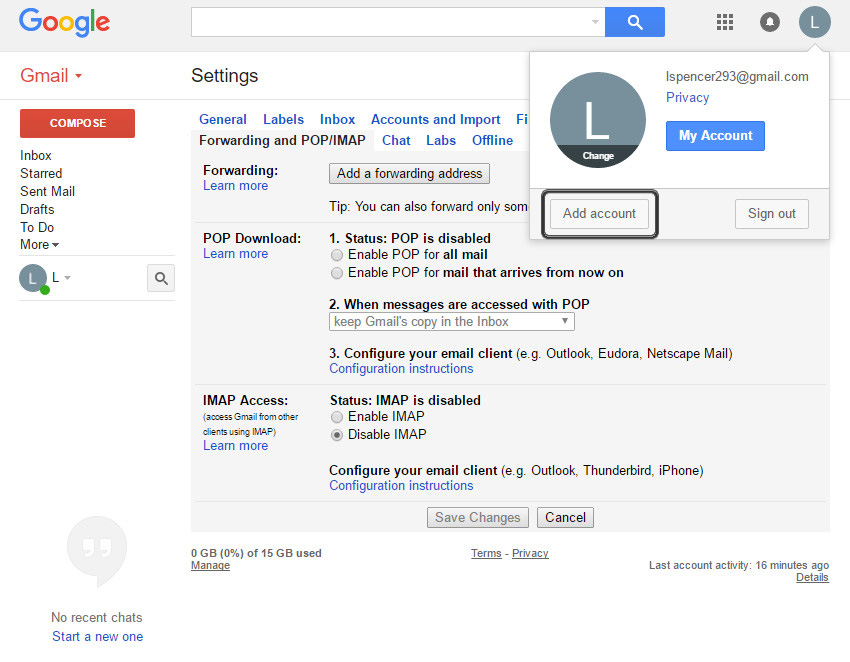The image size is (850, 662).
Task: Expand the More labels list
Action: pos(39,245)
